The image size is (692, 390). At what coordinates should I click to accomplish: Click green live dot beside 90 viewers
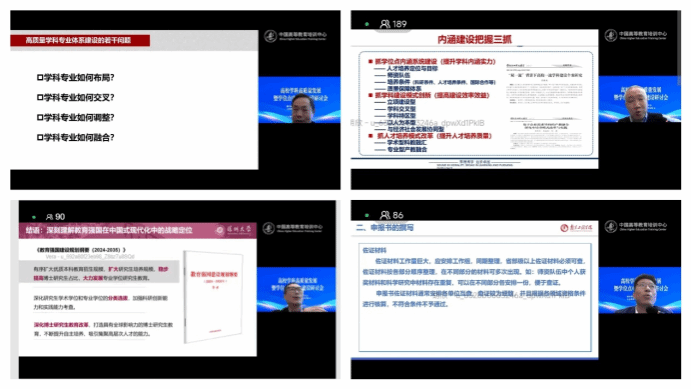pyautogui.click(x=34, y=217)
